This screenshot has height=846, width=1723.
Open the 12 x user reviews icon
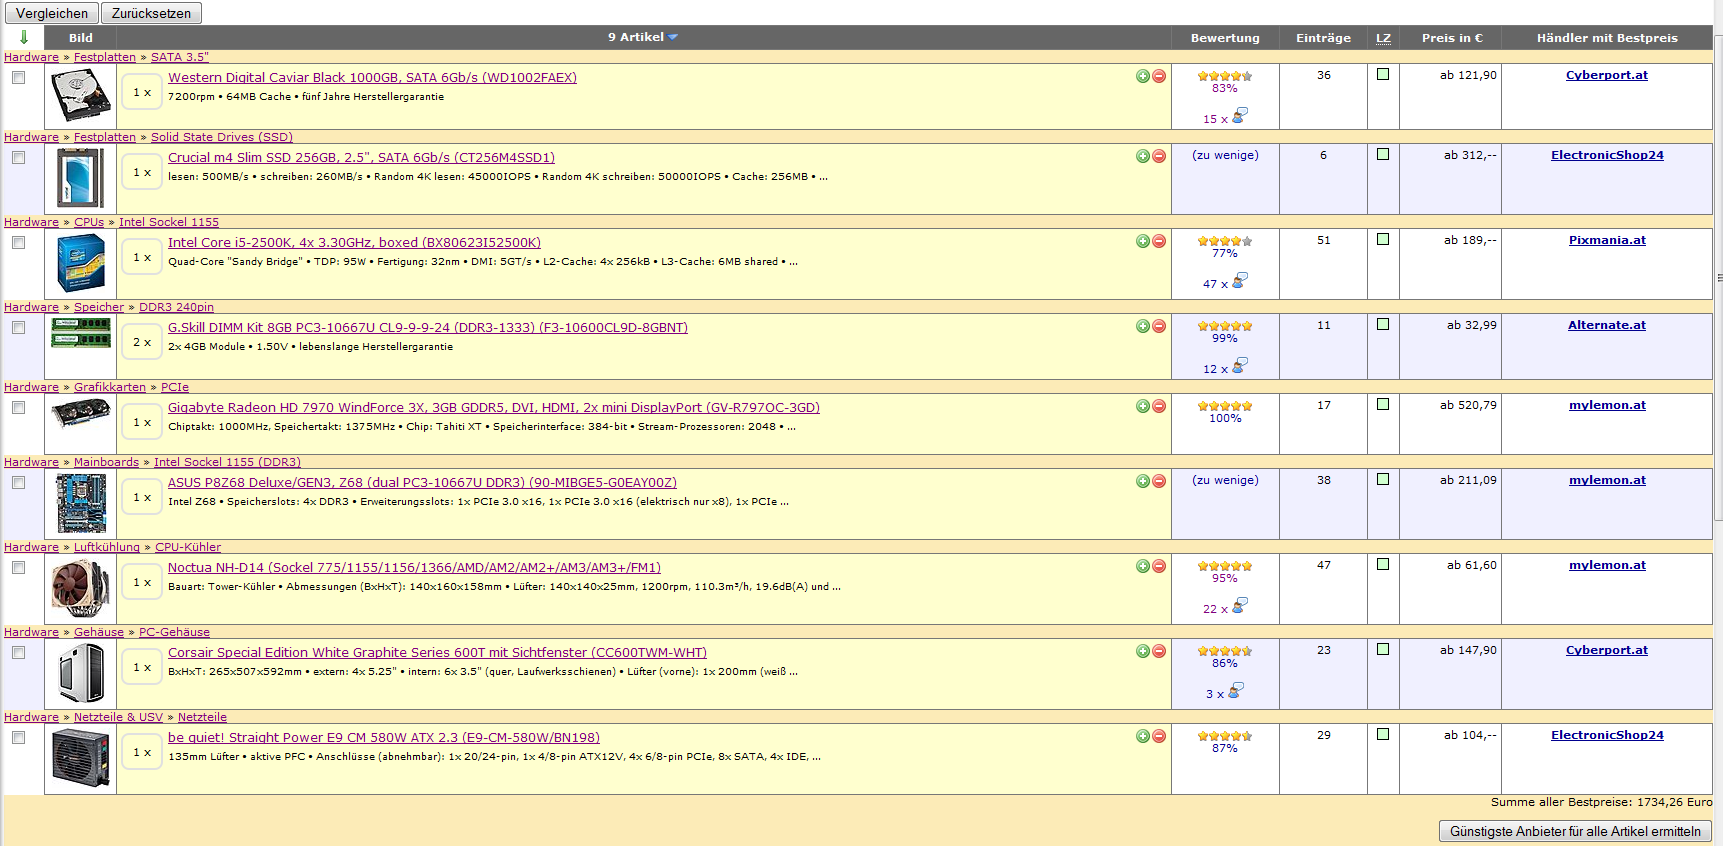(x=1239, y=366)
